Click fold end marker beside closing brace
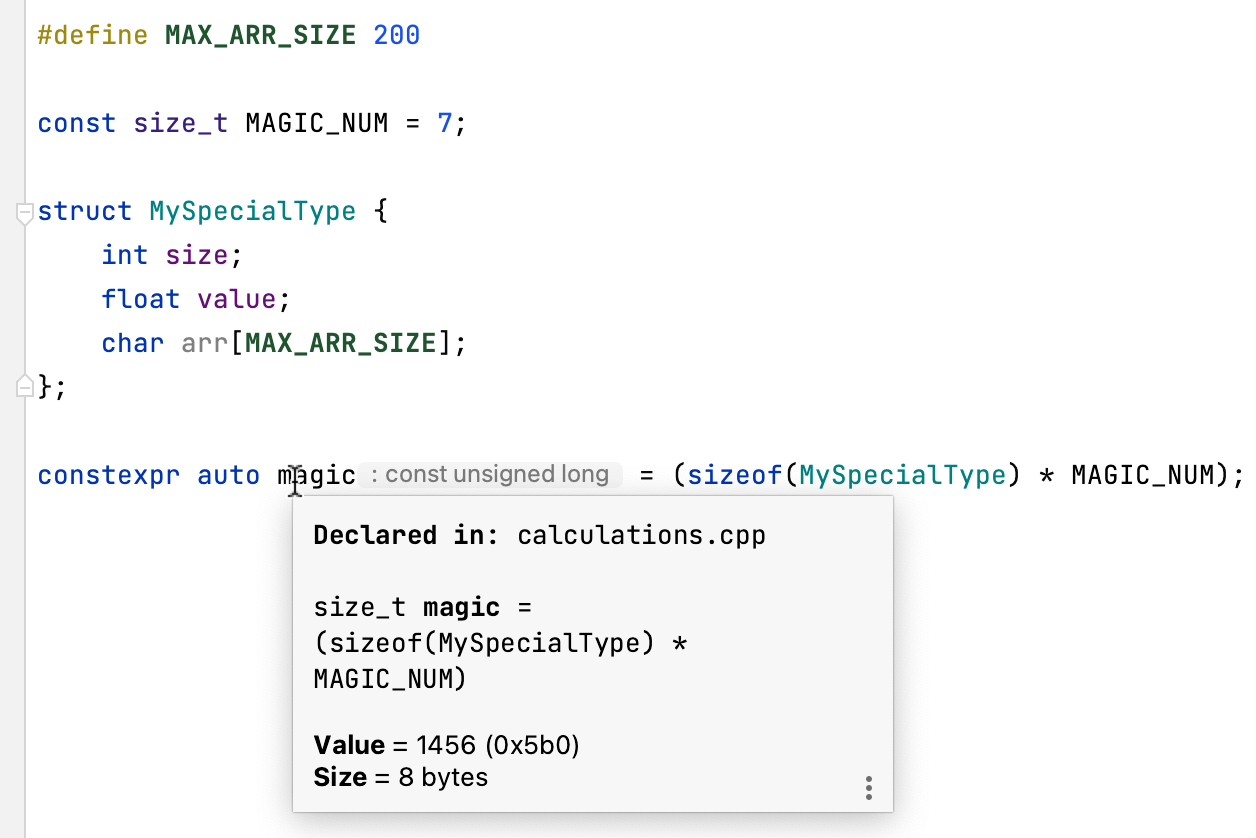 point(25,387)
